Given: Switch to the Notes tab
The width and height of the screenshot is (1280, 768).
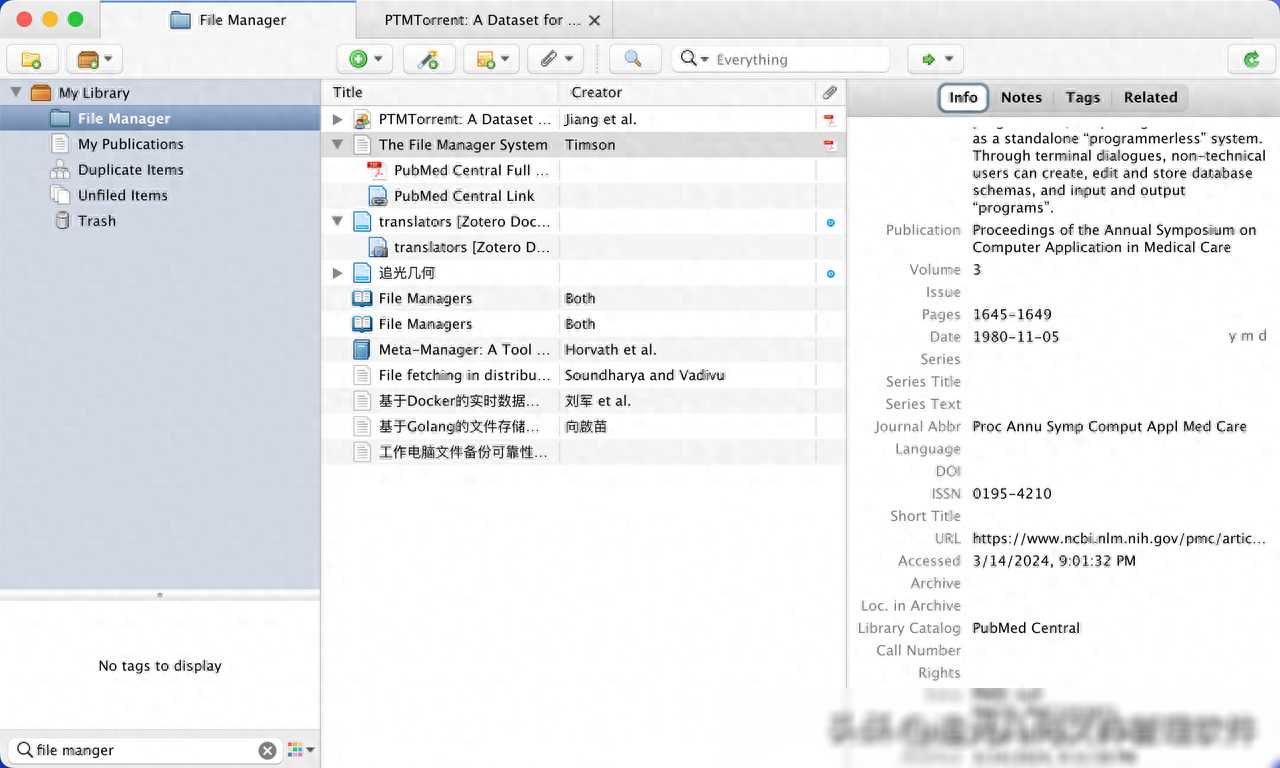Looking at the screenshot, I should click(1021, 97).
